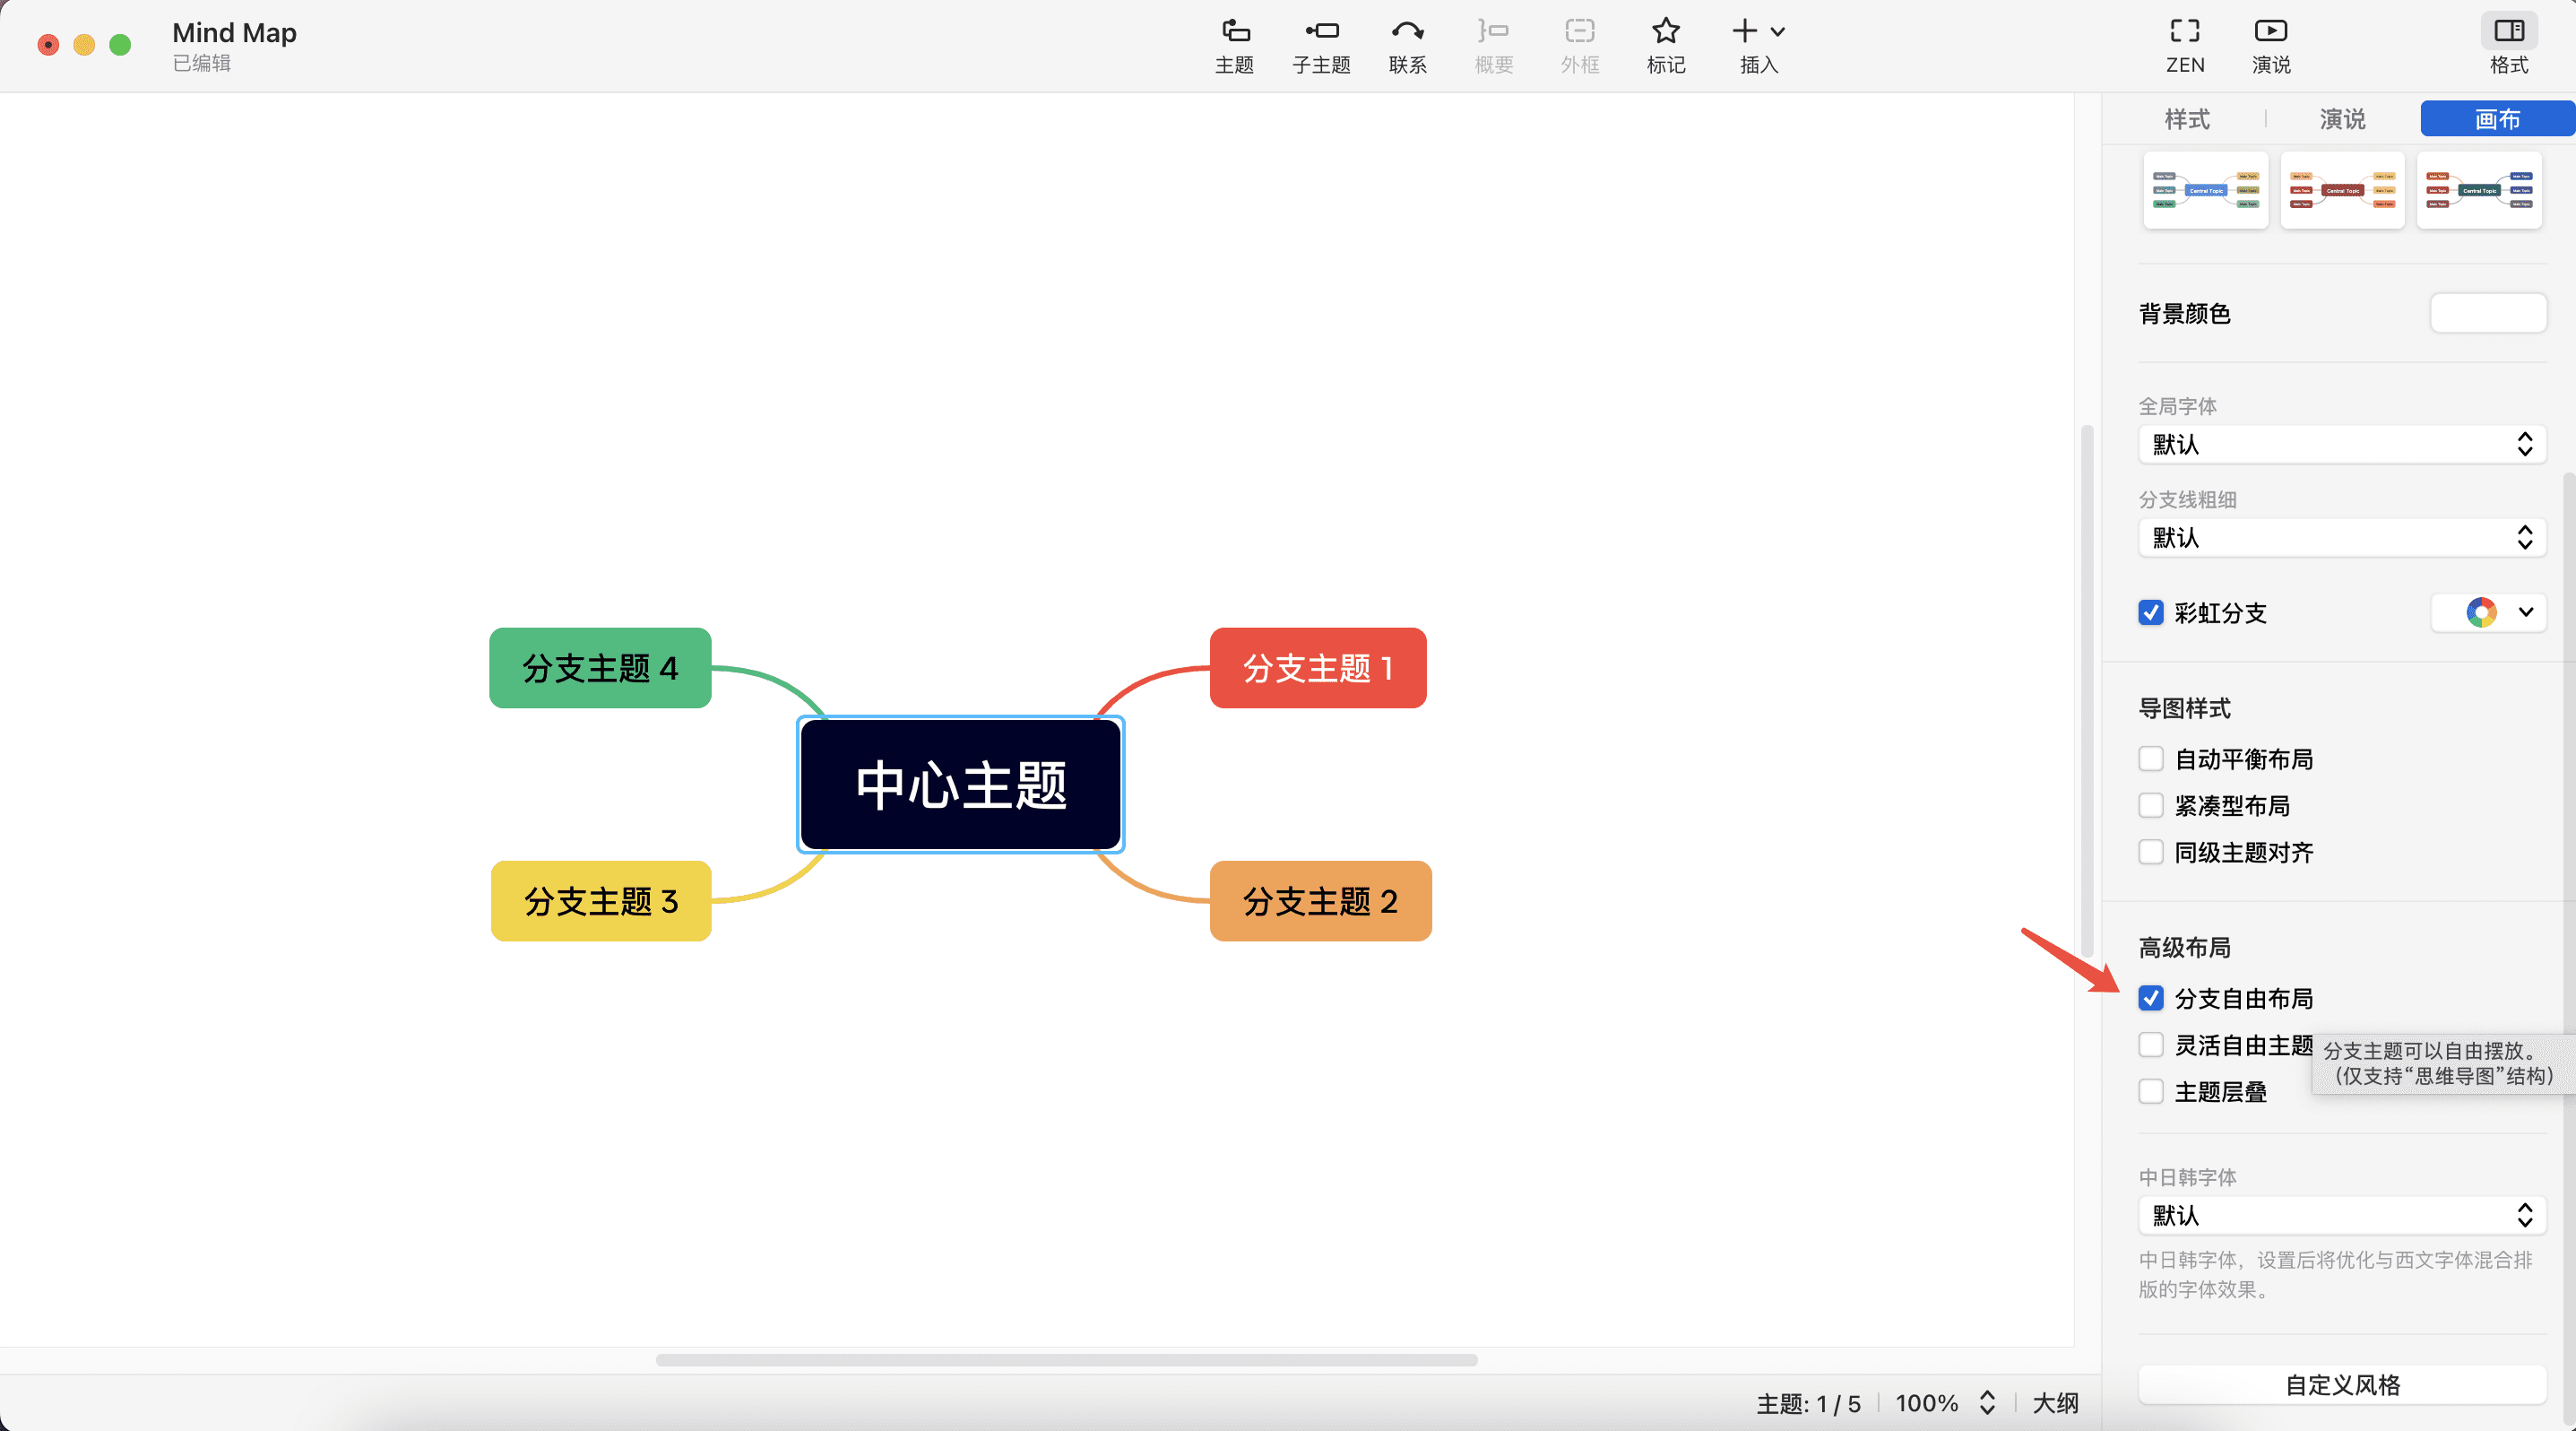Enter ZEN focus mode
Viewport: 2576px width, 1431px height.
tap(2184, 45)
